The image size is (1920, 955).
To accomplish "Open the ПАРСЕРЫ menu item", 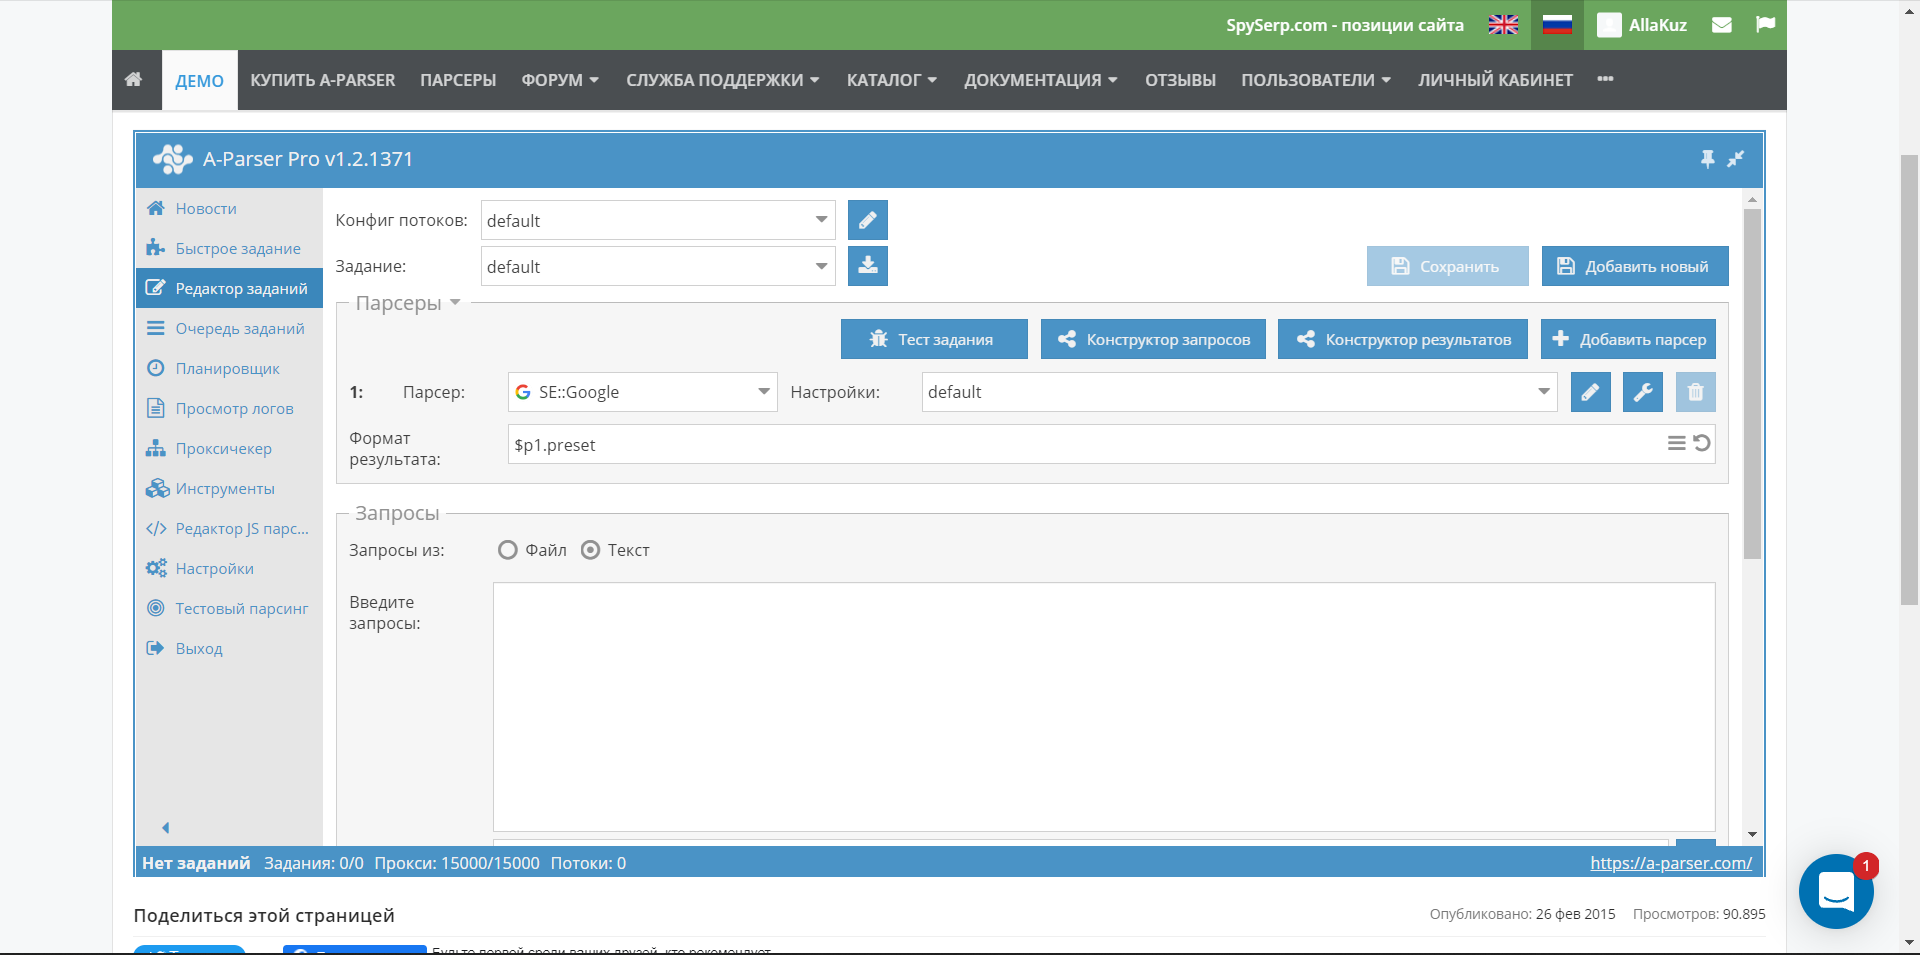I will tap(458, 80).
